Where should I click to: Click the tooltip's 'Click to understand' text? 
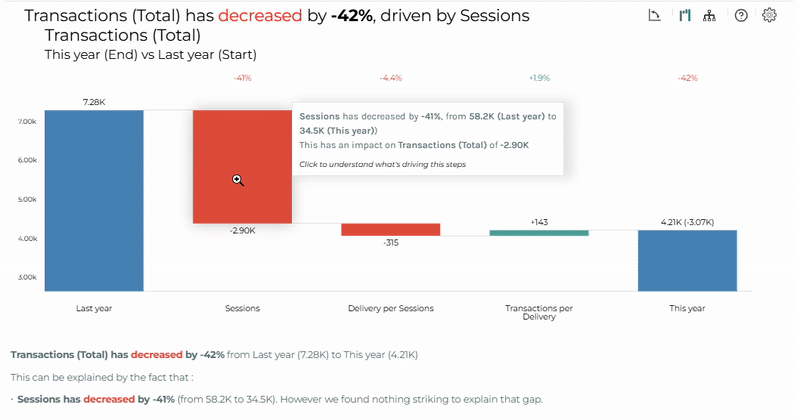tap(382, 164)
